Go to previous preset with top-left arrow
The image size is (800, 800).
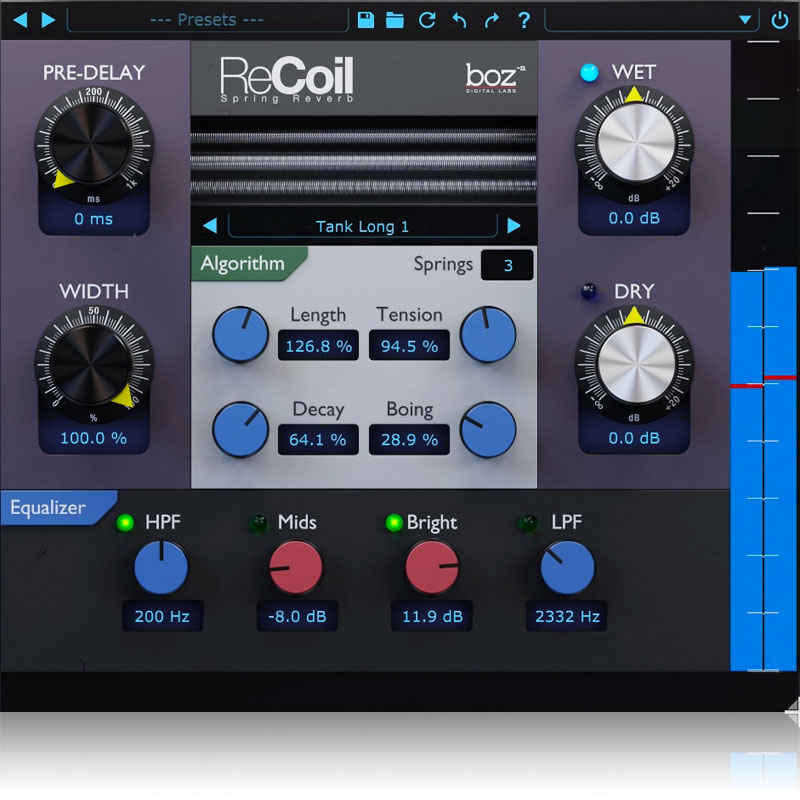pos(20,20)
